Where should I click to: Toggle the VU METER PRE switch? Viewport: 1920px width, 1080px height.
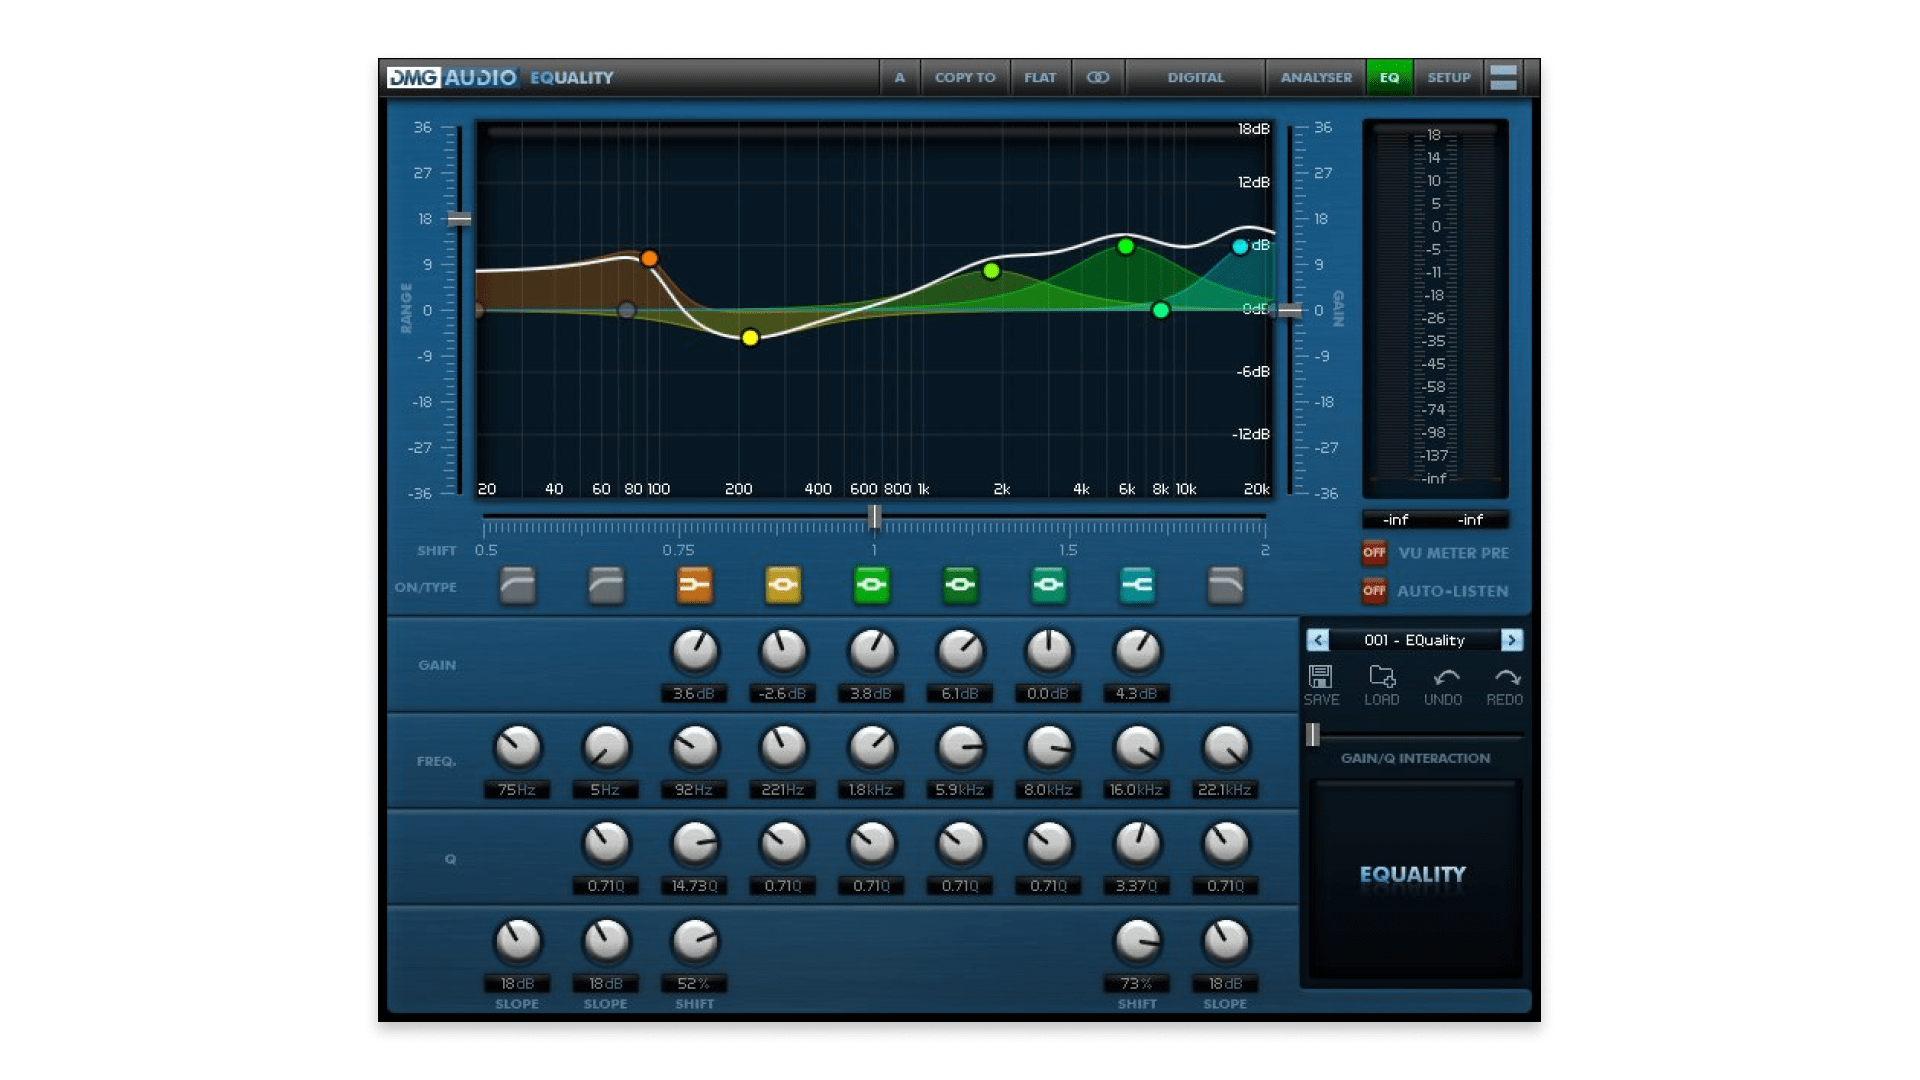coord(1374,552)
